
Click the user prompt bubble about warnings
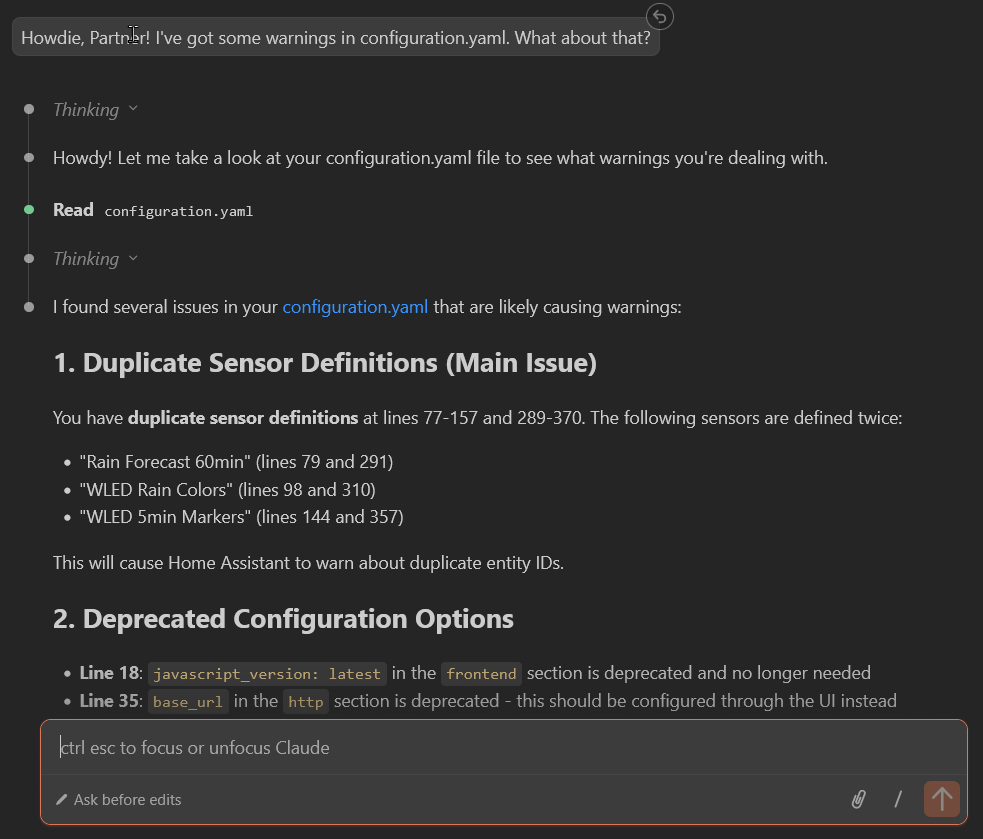335,37
